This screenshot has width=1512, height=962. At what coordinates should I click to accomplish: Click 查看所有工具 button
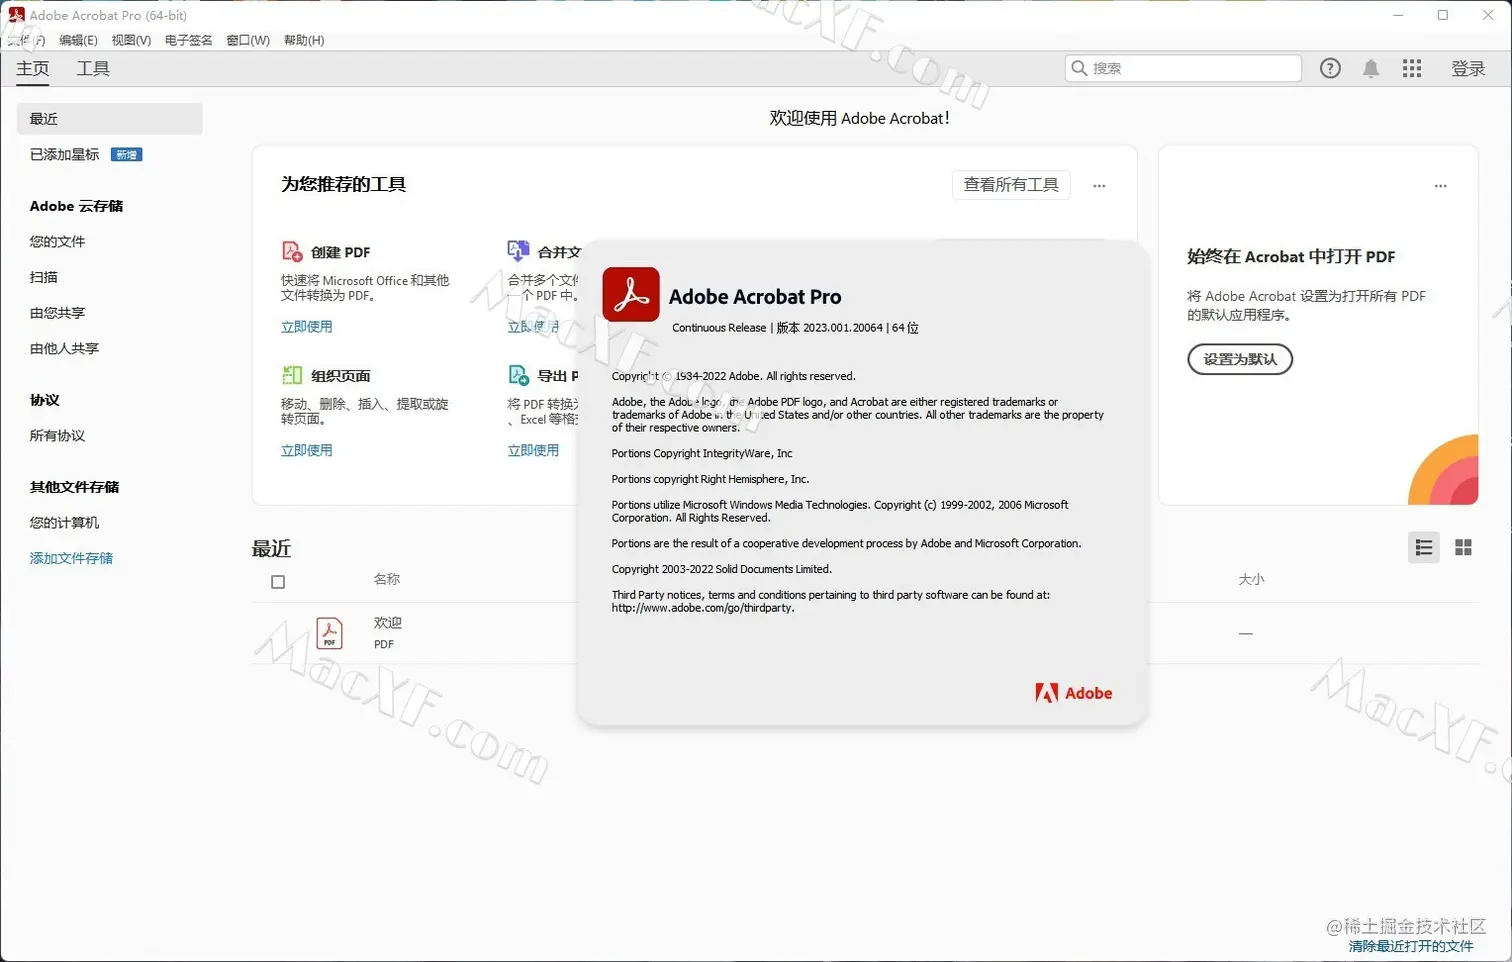1011,185
